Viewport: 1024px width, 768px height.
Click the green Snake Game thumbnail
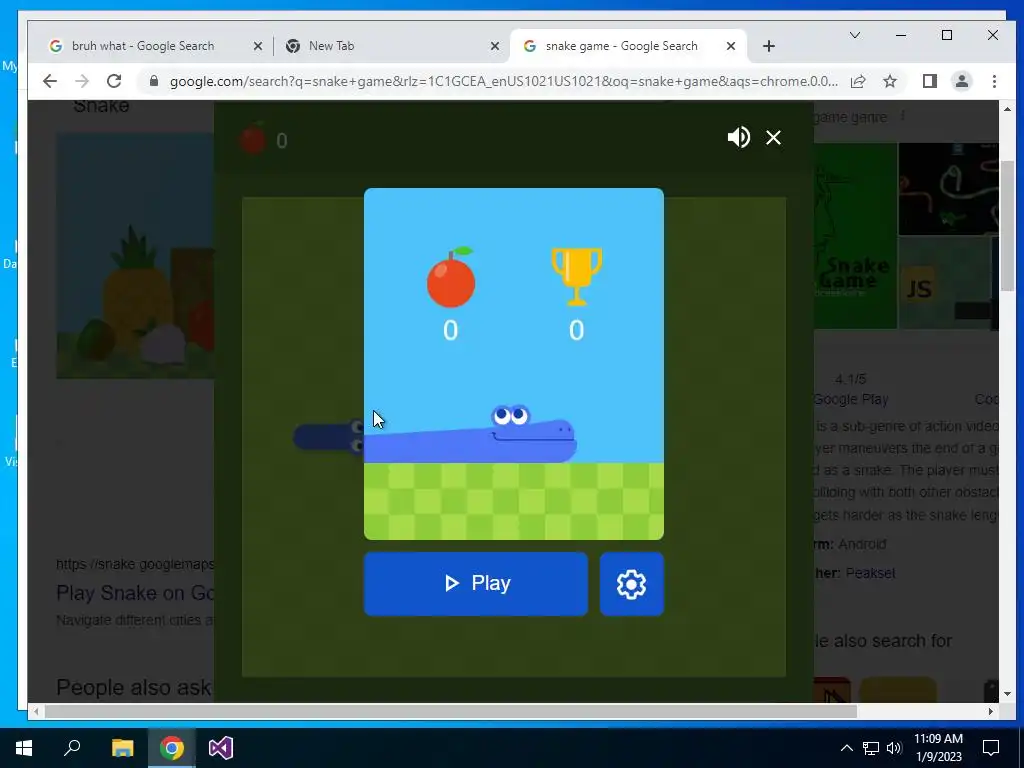[x=855, y=235]
